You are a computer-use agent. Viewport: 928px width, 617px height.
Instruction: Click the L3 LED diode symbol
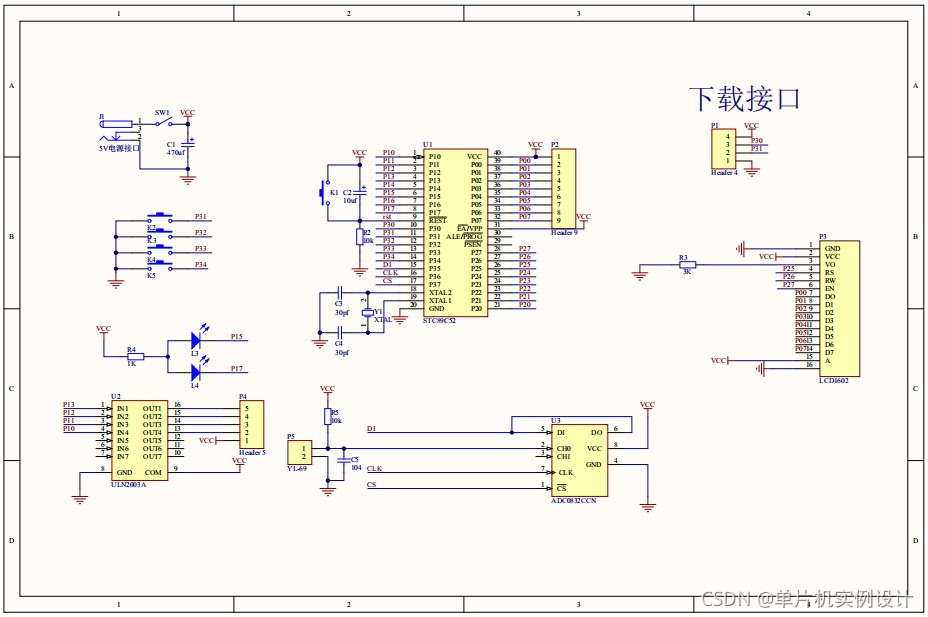click(x=196, y=340)
